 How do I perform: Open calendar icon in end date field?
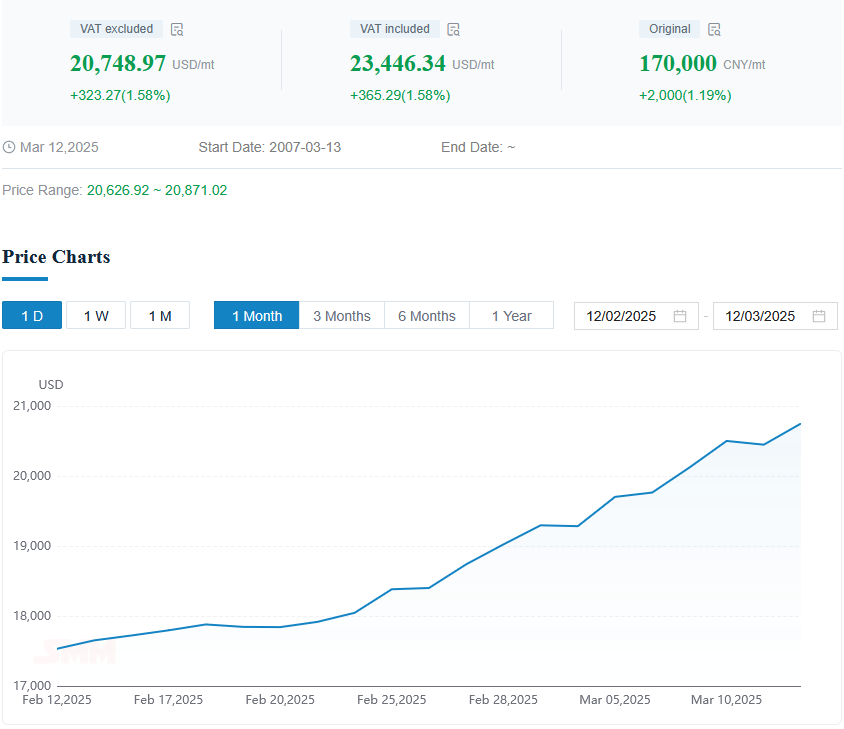pos(819,316)
